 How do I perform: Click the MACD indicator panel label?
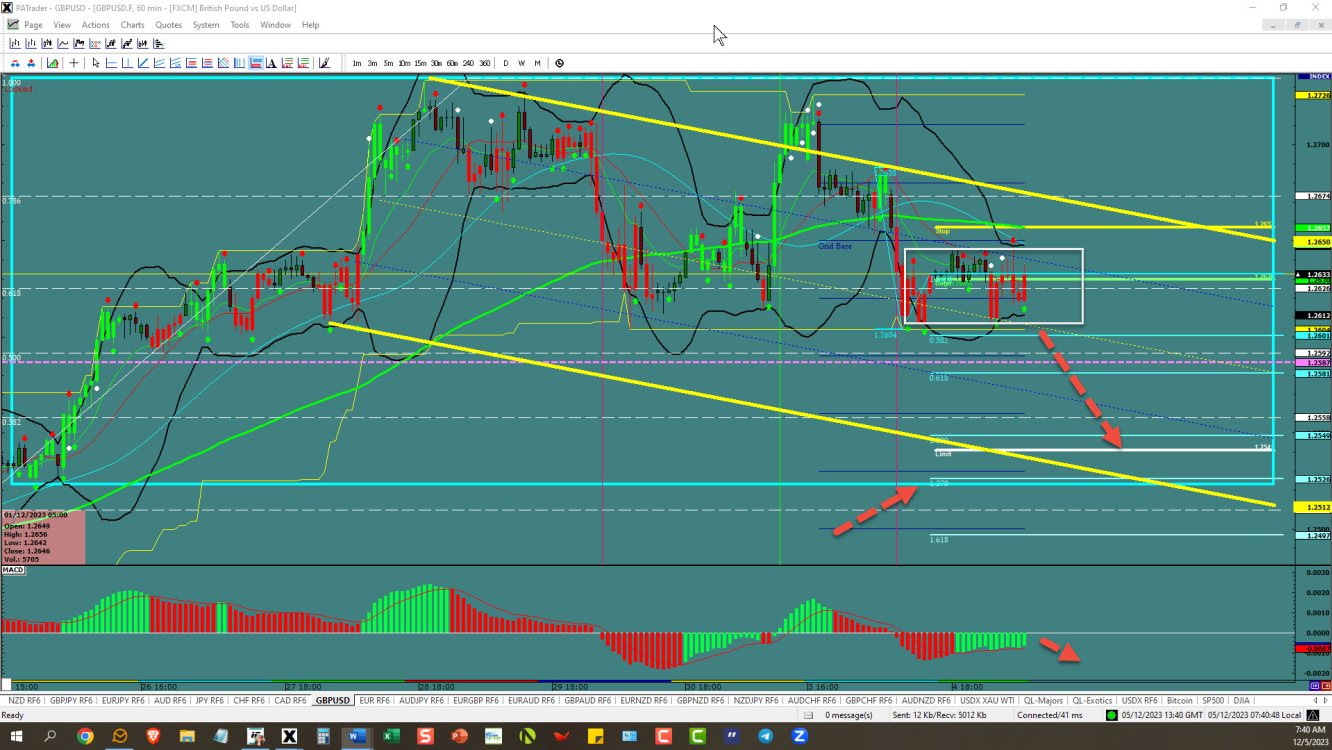coord(13,569)
